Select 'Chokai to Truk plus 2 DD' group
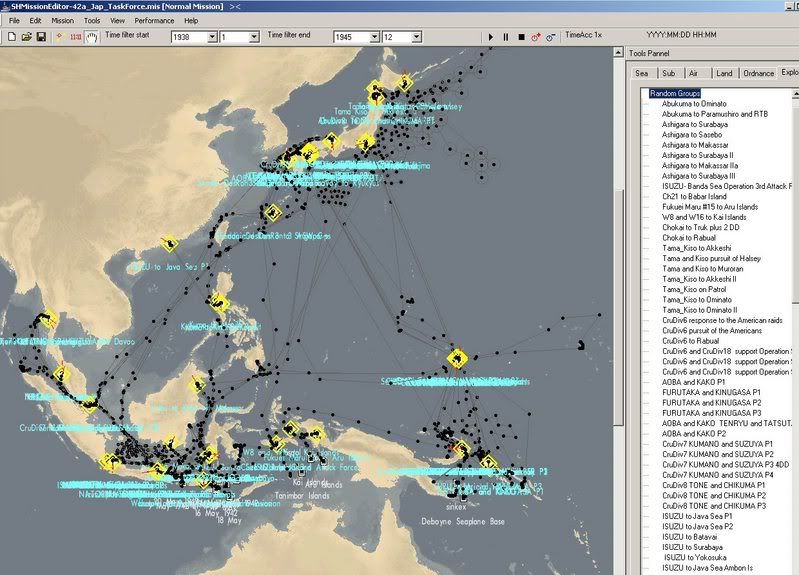 tap(701, 227)
